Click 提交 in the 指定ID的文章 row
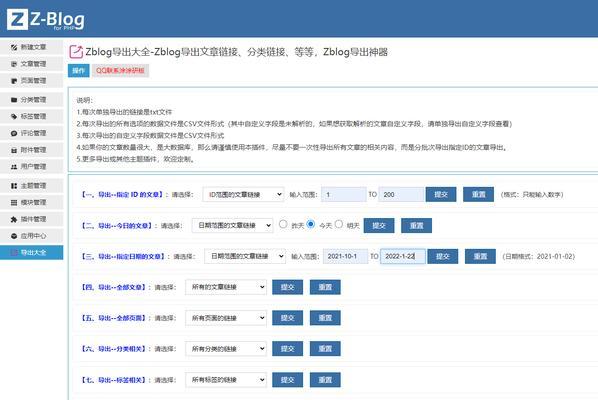598x400 pixels. tap(441, 194)
